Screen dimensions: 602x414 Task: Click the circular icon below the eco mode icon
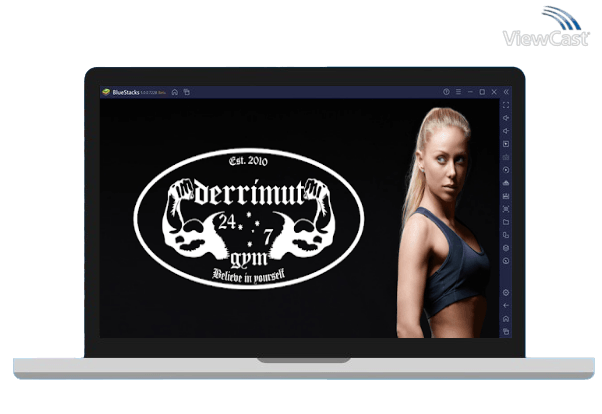(x=506, y=261)
